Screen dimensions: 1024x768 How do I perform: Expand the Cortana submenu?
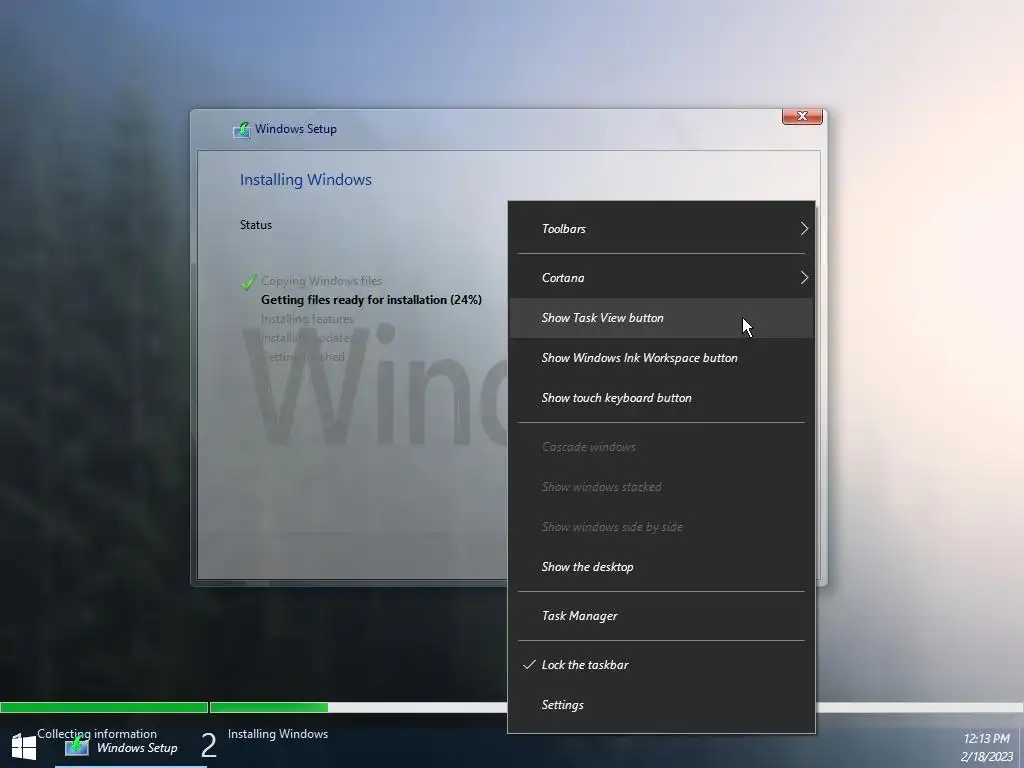661,278
